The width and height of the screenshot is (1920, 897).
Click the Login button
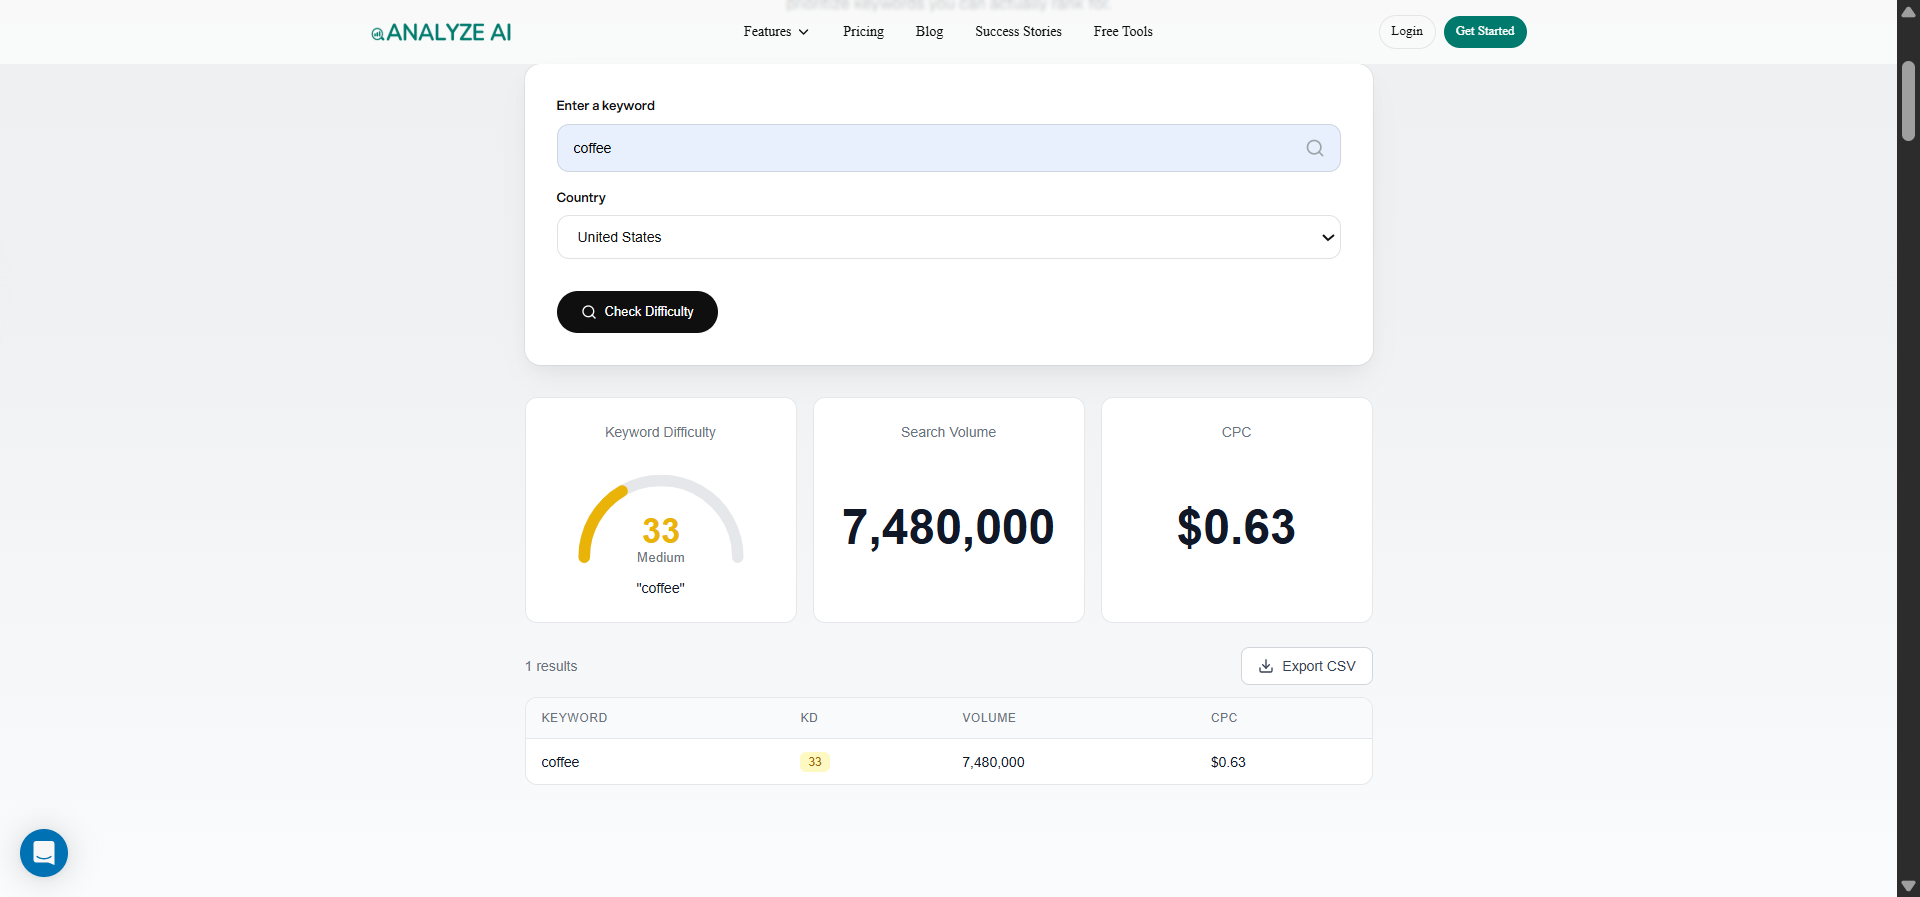pos(1407,32)
